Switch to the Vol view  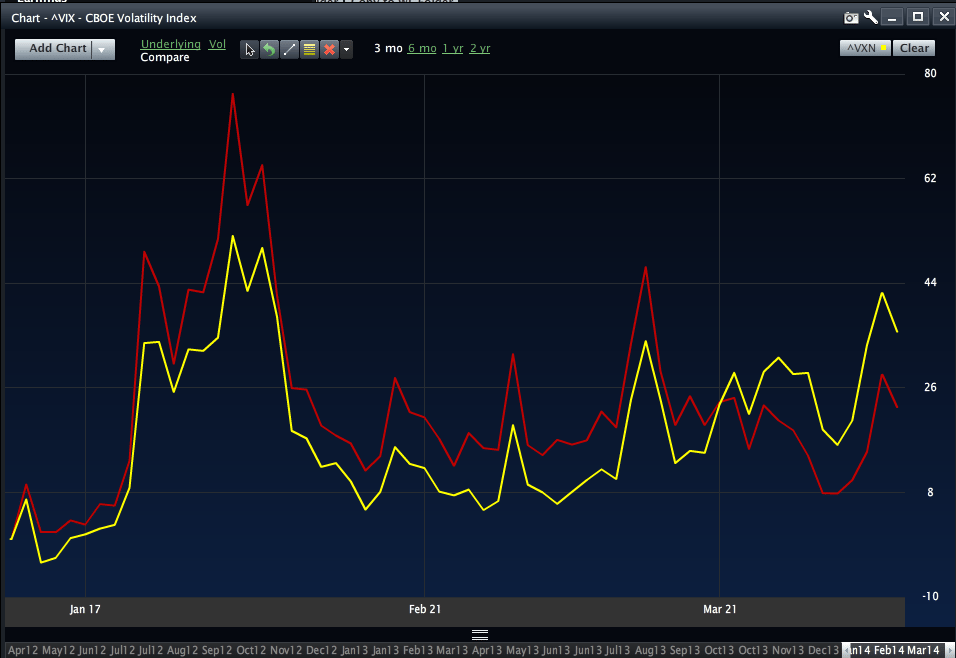tap(217, 44)
